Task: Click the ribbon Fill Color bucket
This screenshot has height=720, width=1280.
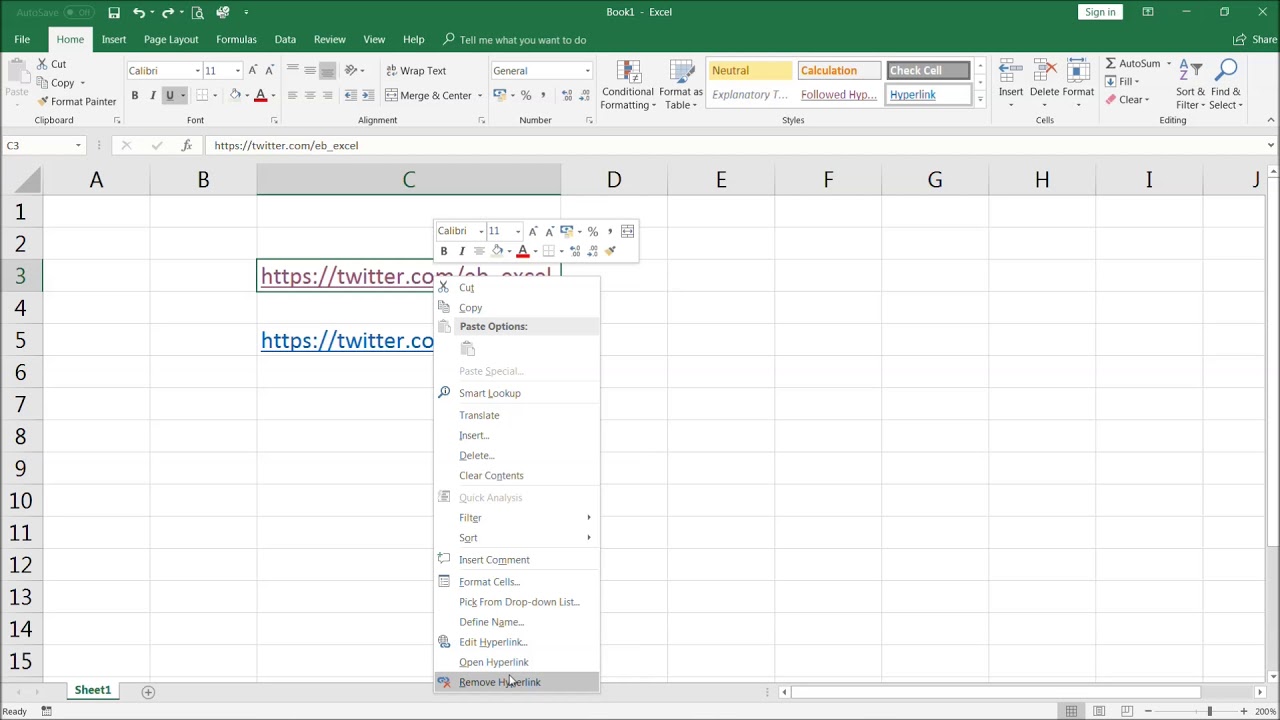Action: click(x=235, y=95)
